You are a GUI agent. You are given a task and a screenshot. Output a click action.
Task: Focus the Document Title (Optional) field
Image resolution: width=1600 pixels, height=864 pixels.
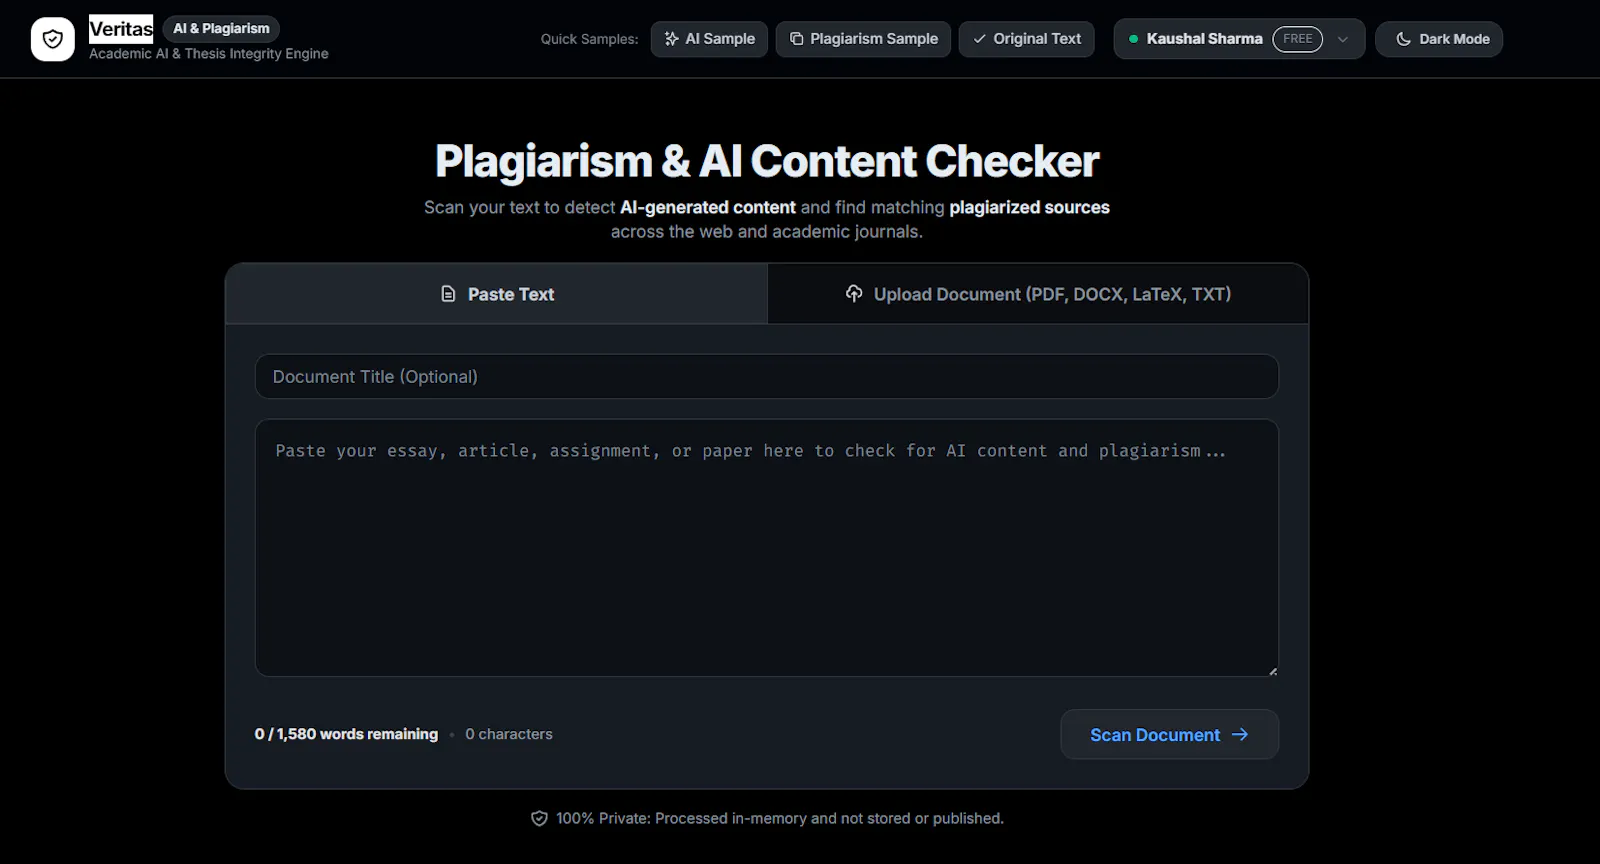pos(767,377)
